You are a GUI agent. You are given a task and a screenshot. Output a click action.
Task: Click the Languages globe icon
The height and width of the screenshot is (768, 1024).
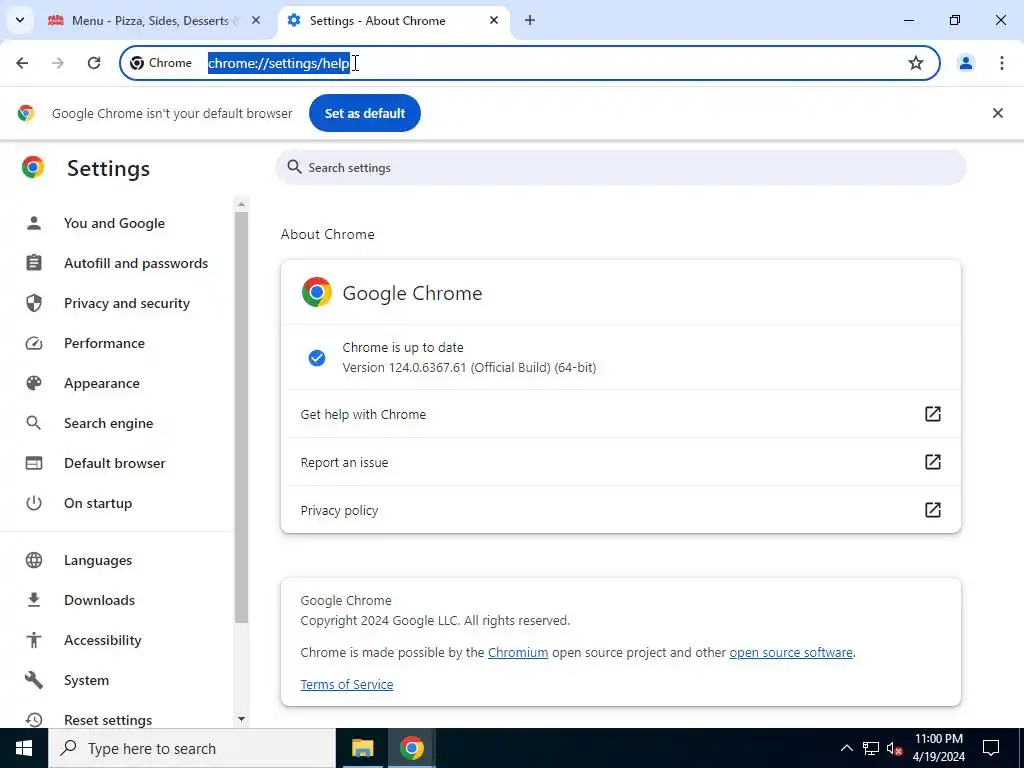(33, 560)
